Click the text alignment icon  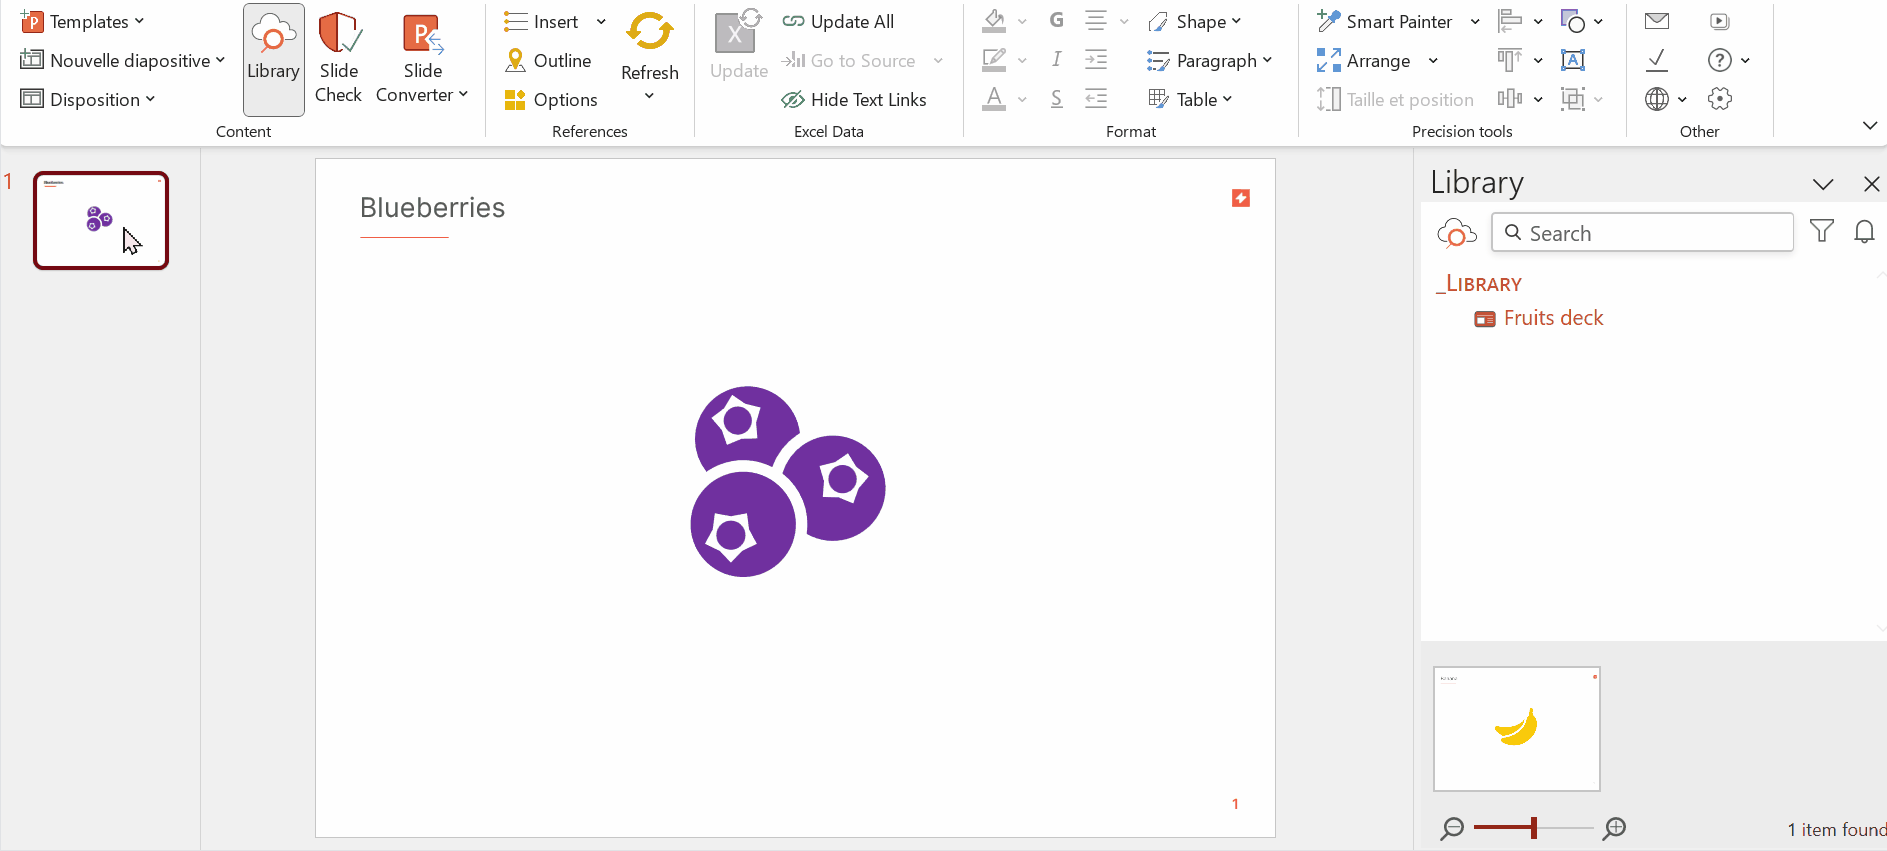tap(1096, 20)
